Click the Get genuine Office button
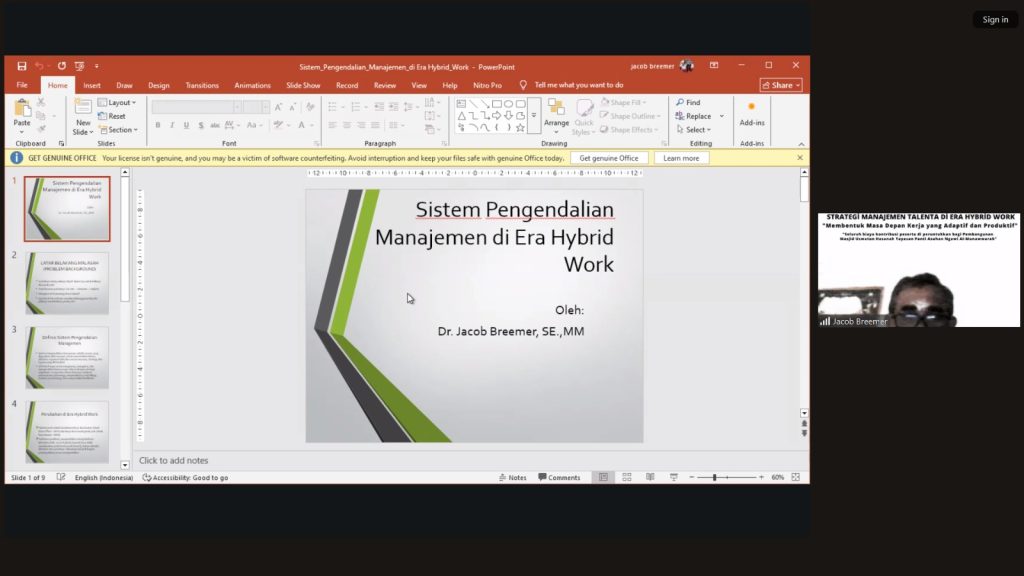1024x576 pixels. 609,158
